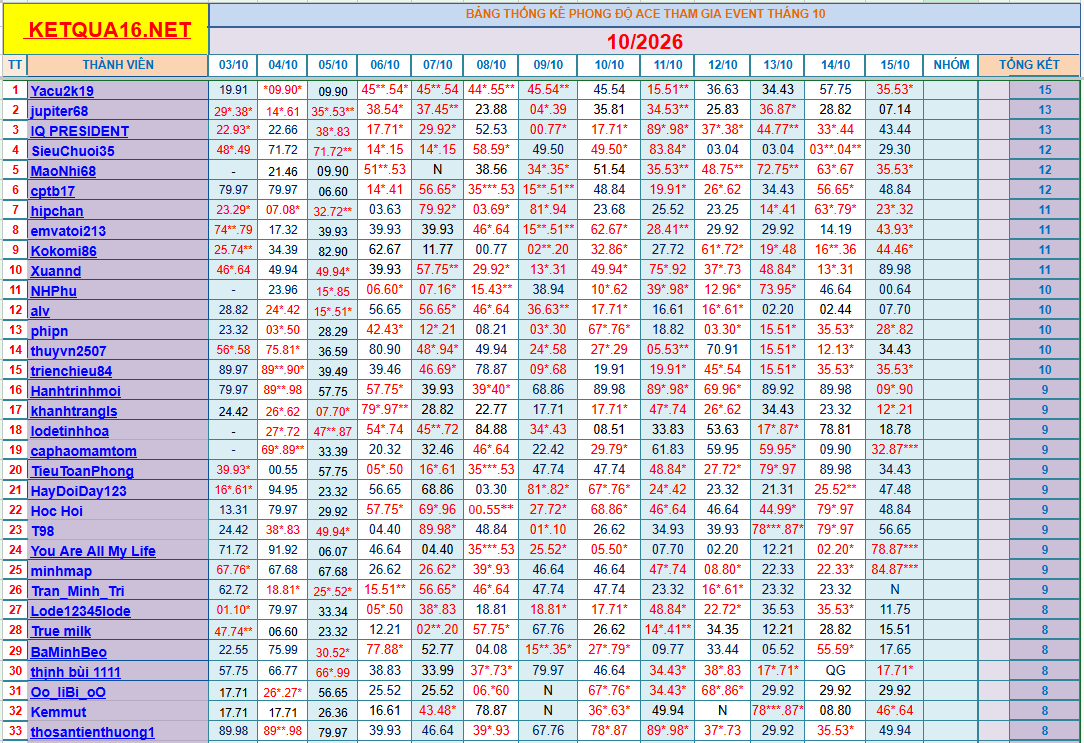Select the TieuToanPhong member link
Screen dimensions: 1084x743
point(82,471)
